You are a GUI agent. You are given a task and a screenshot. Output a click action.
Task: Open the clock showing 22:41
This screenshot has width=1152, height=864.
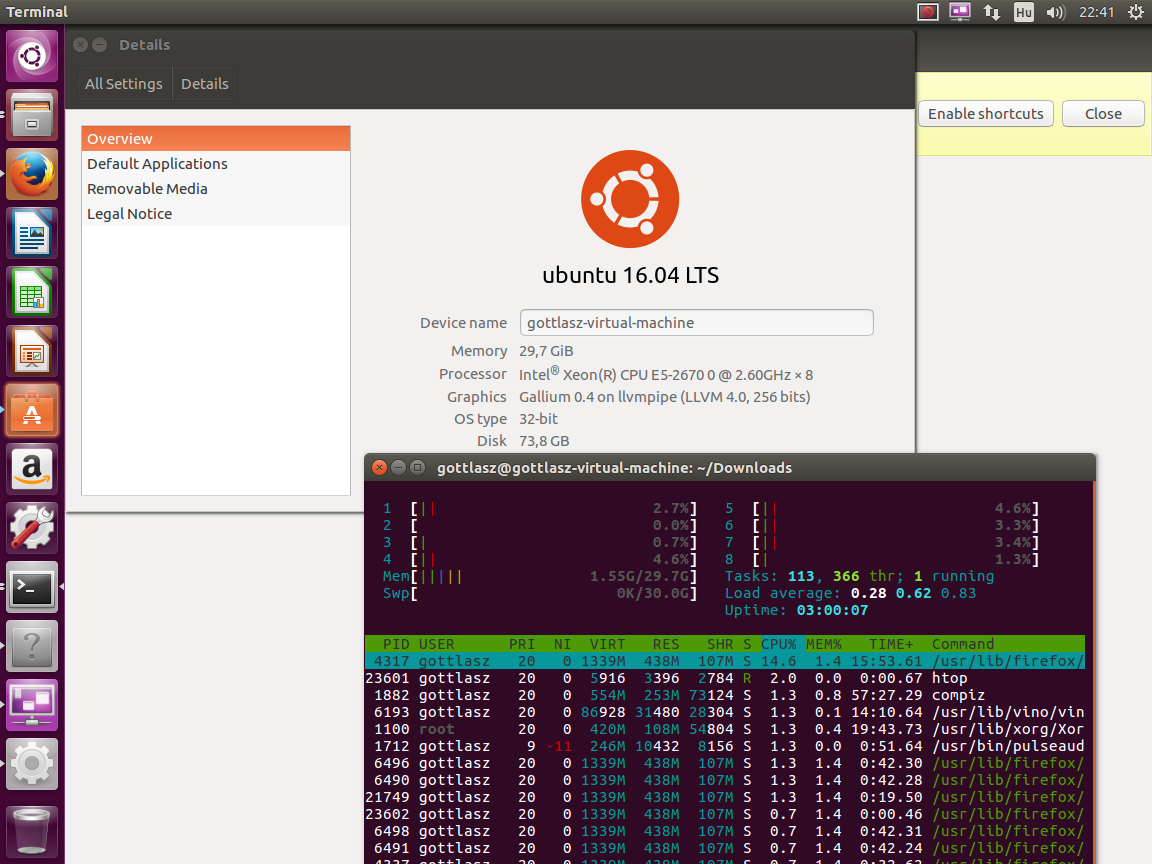click(1096, 12)
